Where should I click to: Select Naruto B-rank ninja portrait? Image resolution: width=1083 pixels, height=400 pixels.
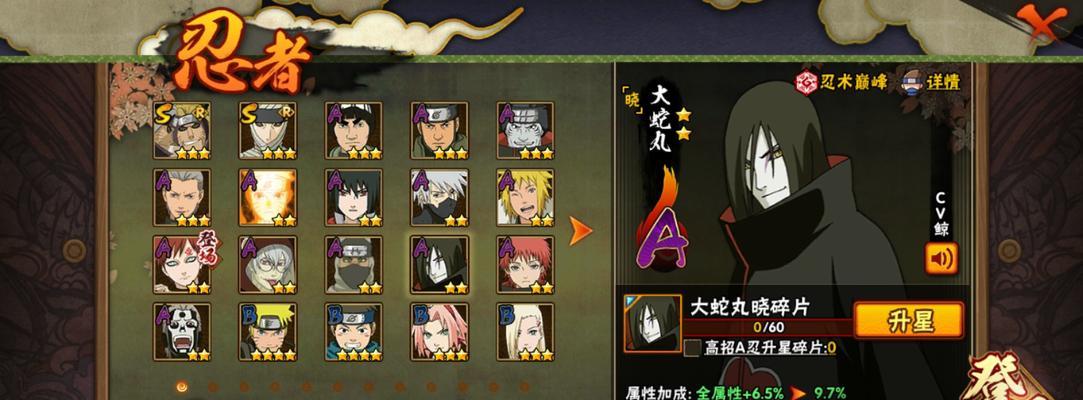point(268,332)
